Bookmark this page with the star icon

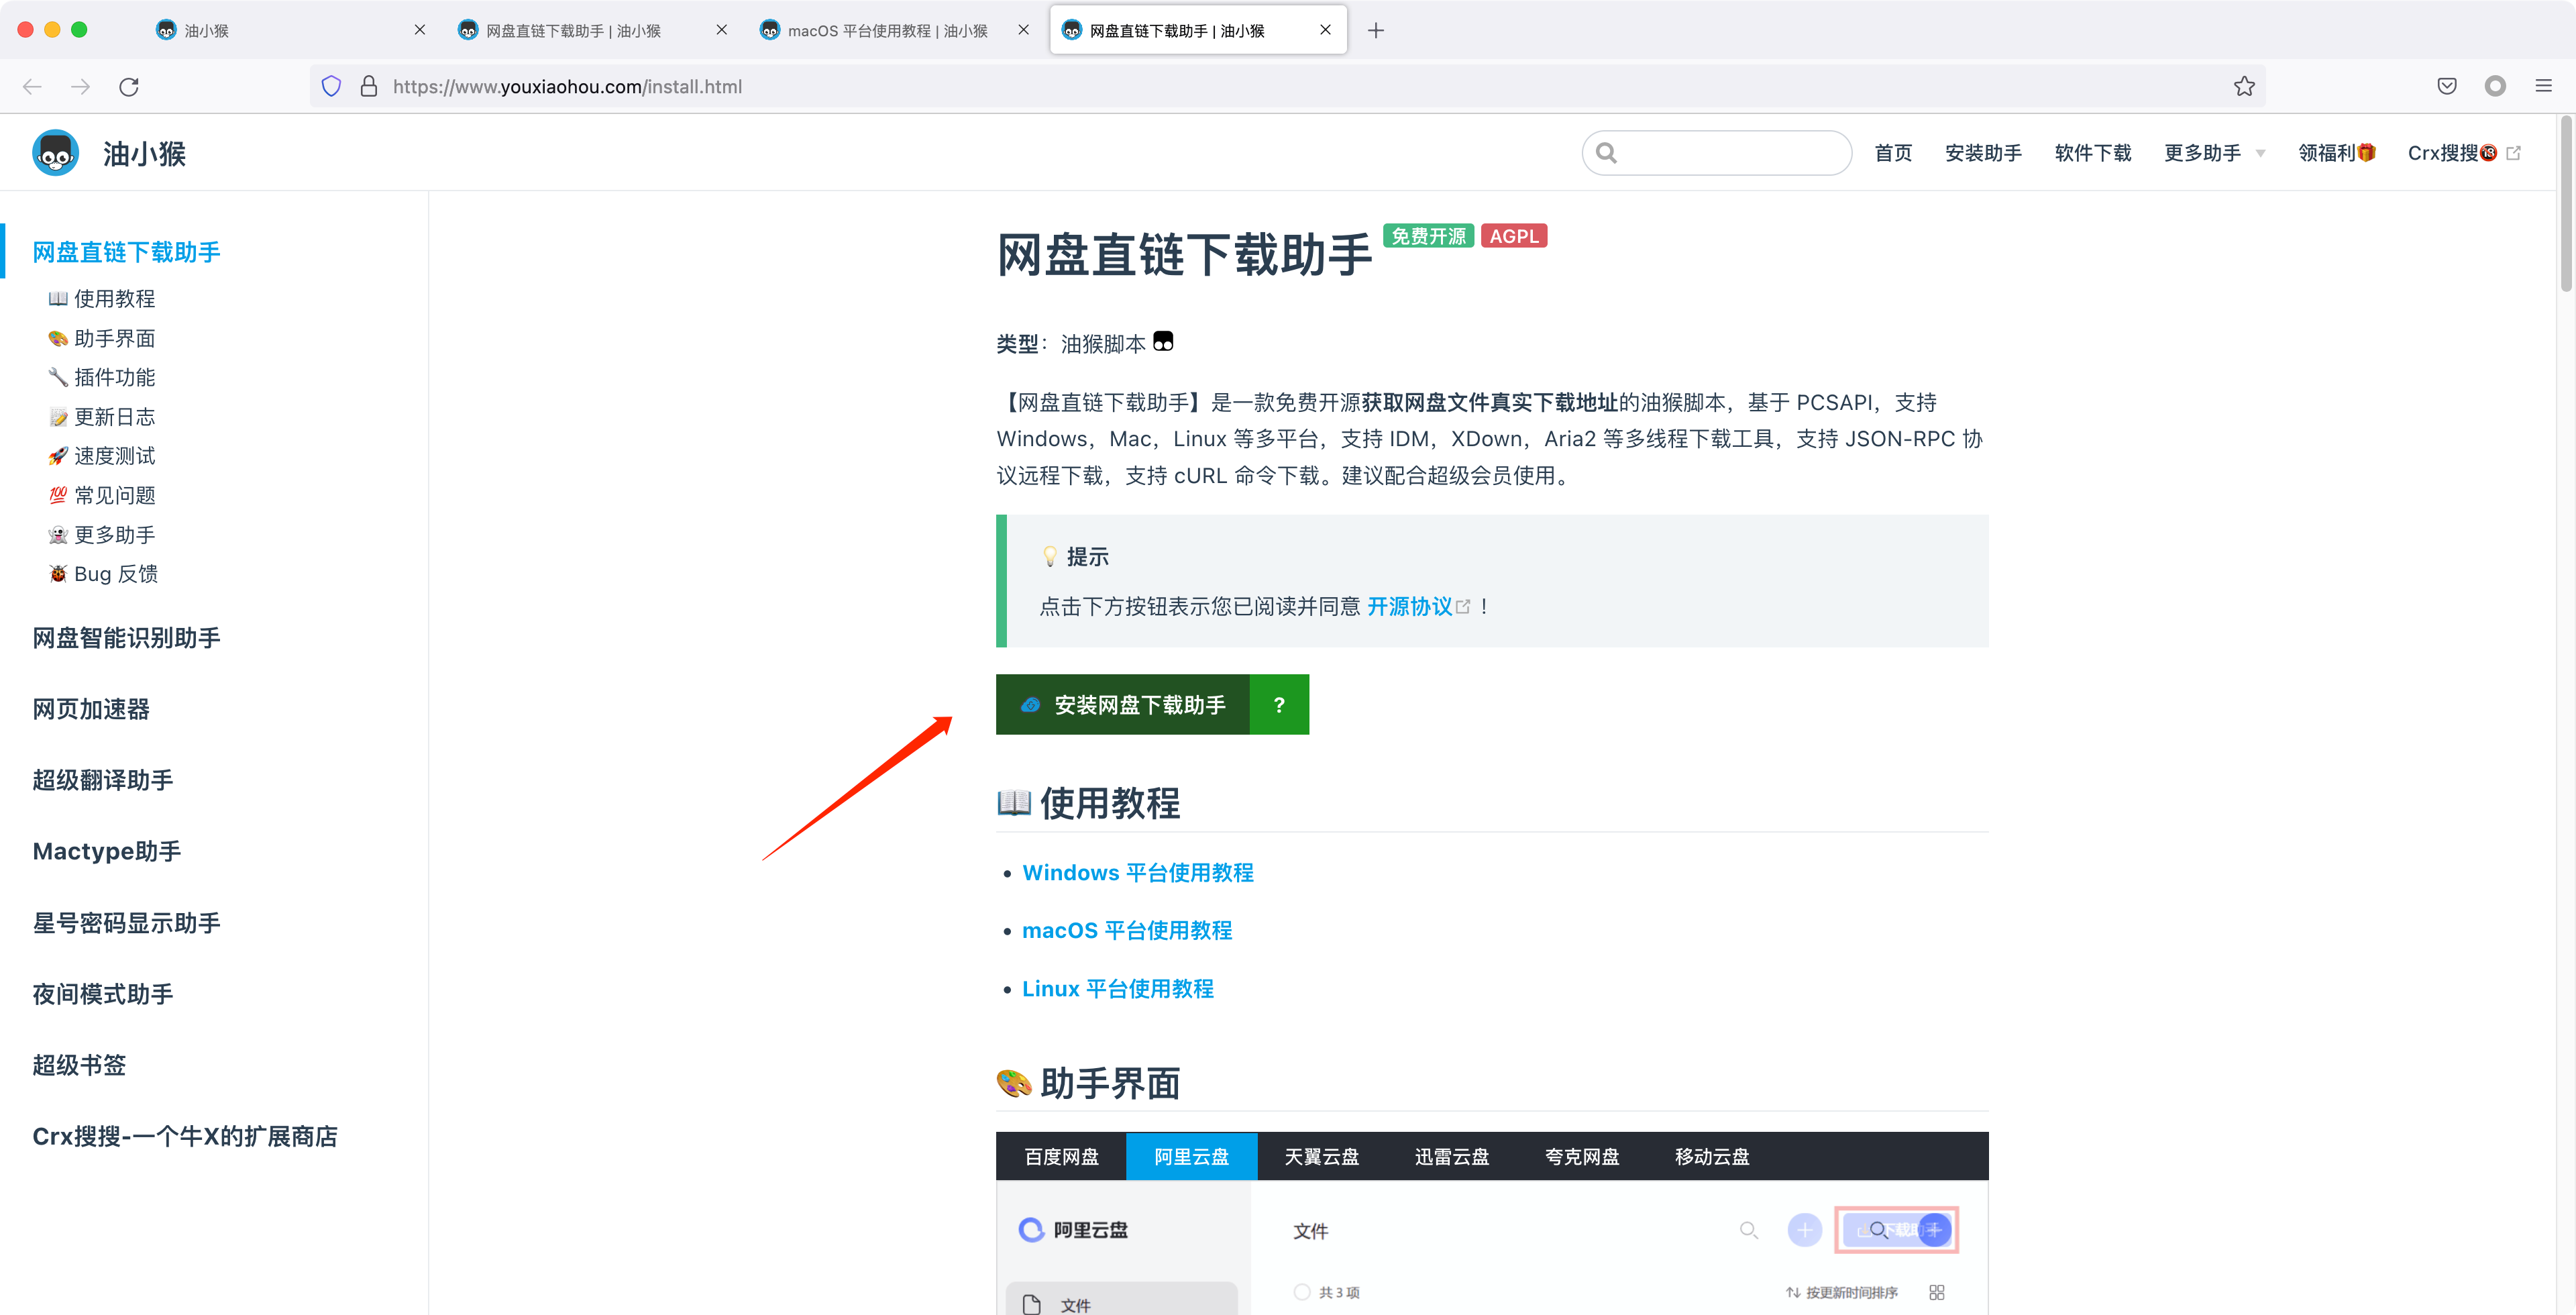[x=2244, y=87]
